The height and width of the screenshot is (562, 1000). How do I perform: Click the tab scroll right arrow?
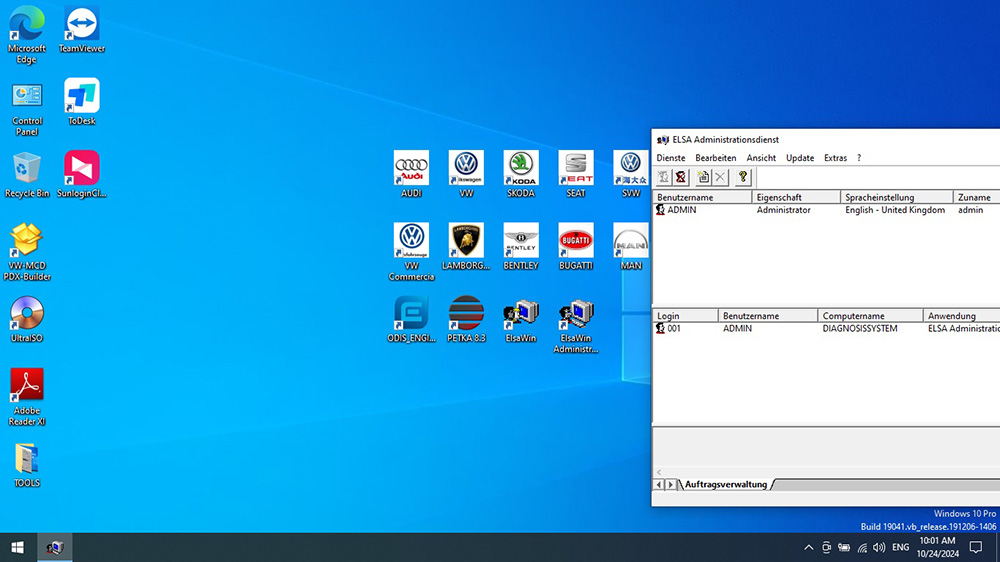click(670, 485)
